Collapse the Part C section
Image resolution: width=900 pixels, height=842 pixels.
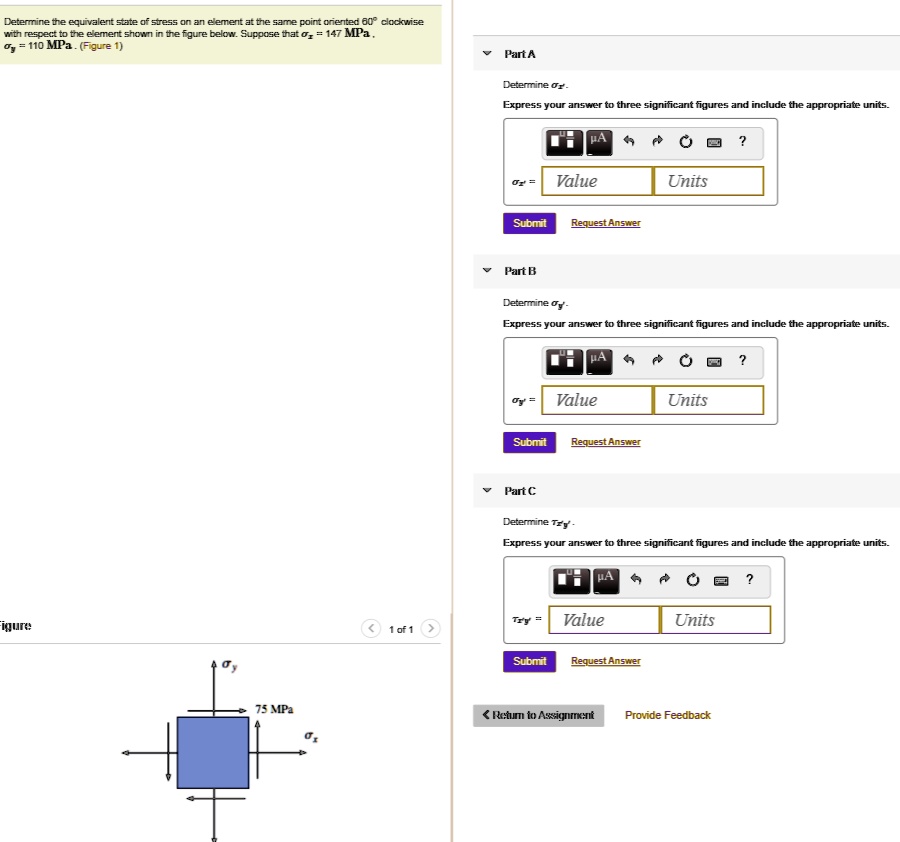486,491
